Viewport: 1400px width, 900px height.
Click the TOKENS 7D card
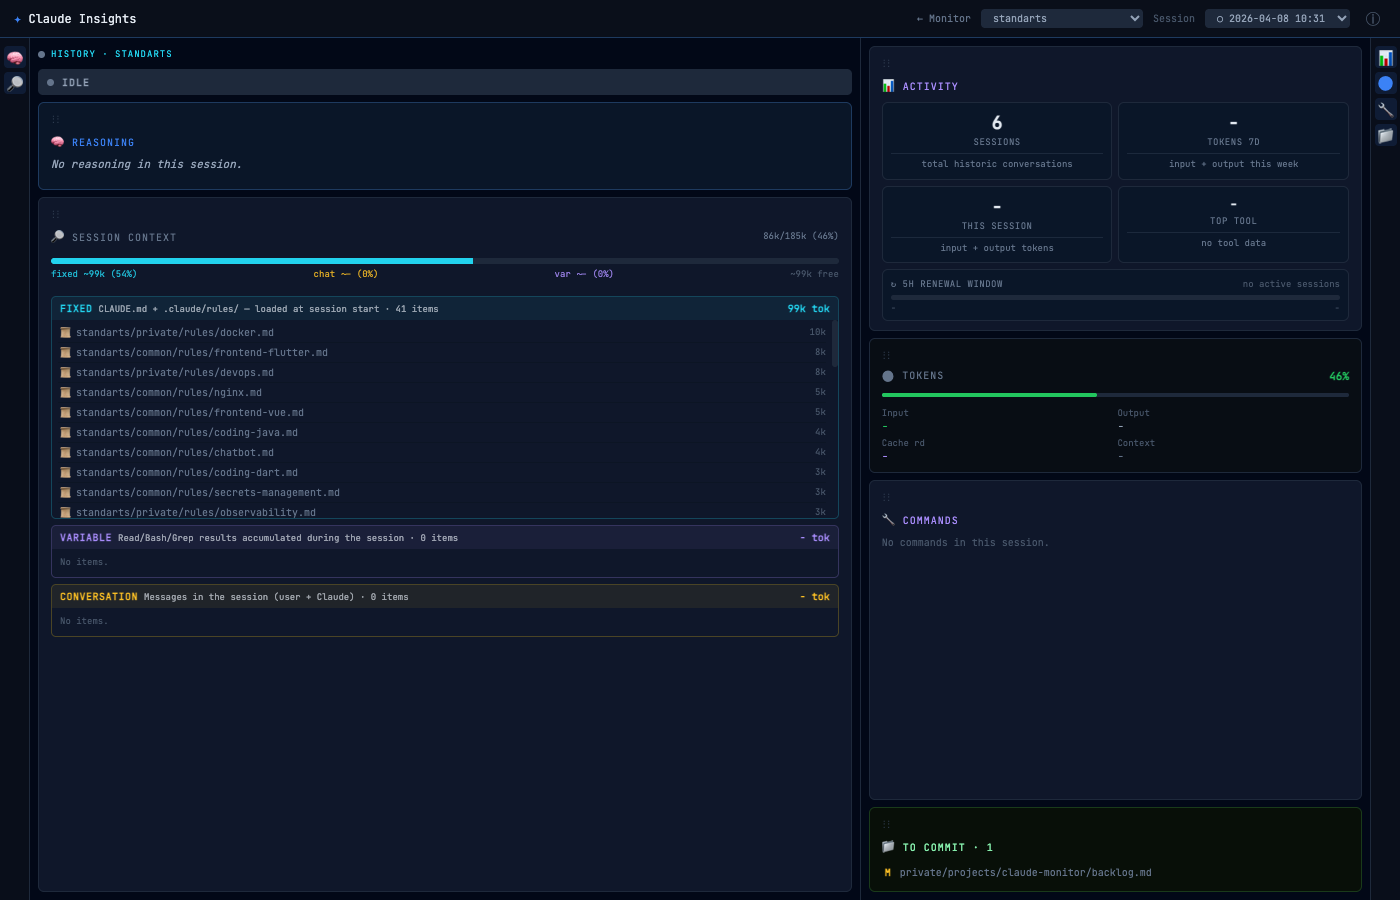click(x=1233, y=141)
